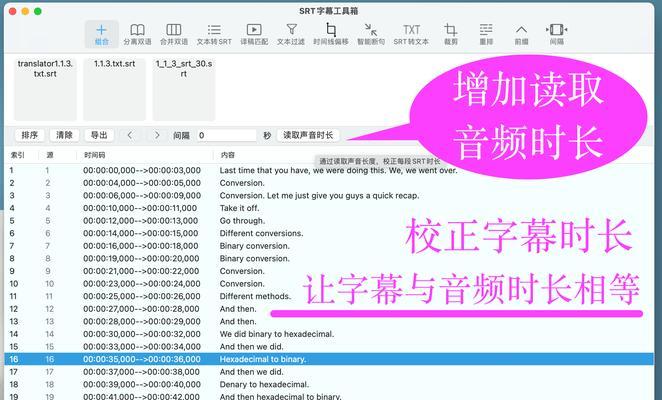
Task: Select the 1.1.3.txt.srt file tile
Action: click(114, 89)
